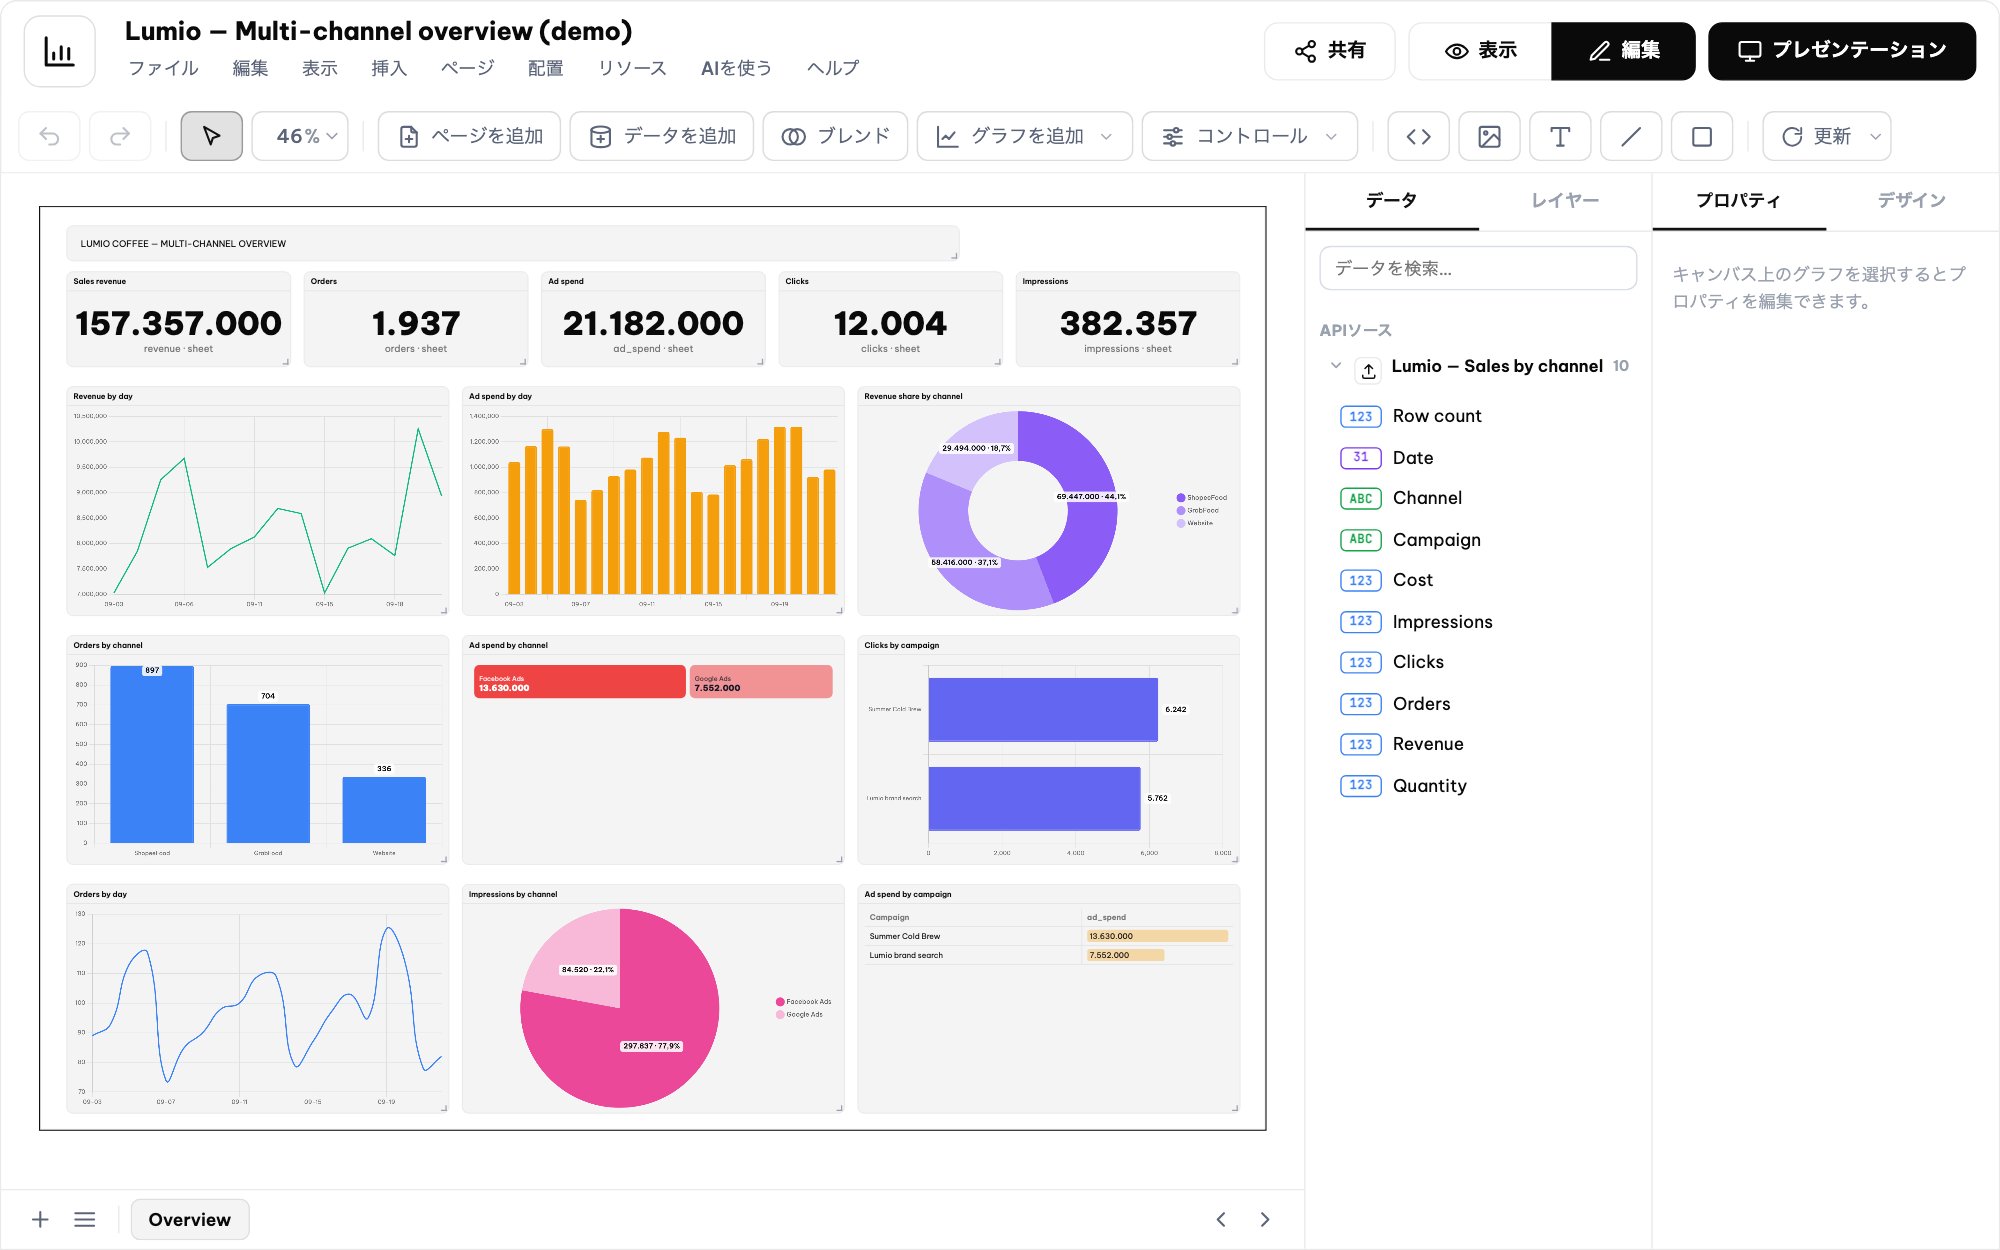This screenshot has height=1250, width=2000.
Task: Click the 共有 share button
Action: click(x=1329, y=51)
